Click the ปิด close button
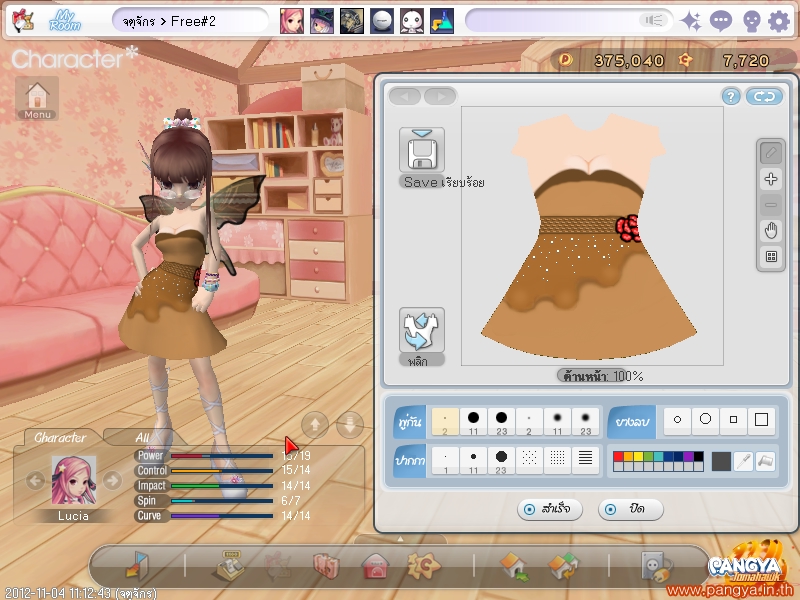Screen dimensions: 800x600 [631, 509]
